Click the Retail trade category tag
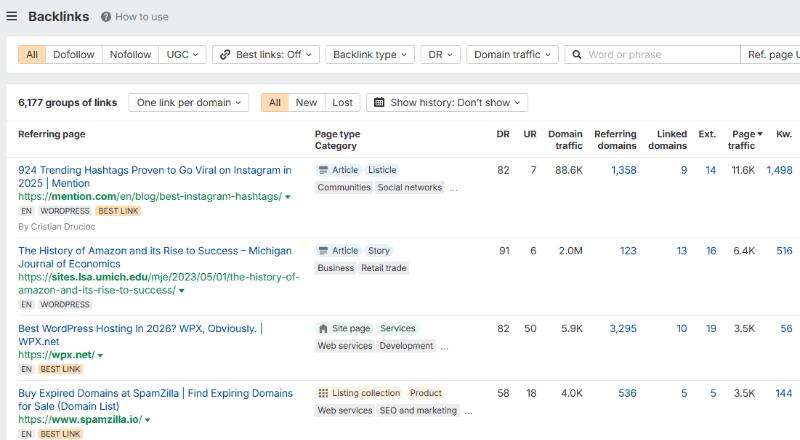 tap(384, 268)
